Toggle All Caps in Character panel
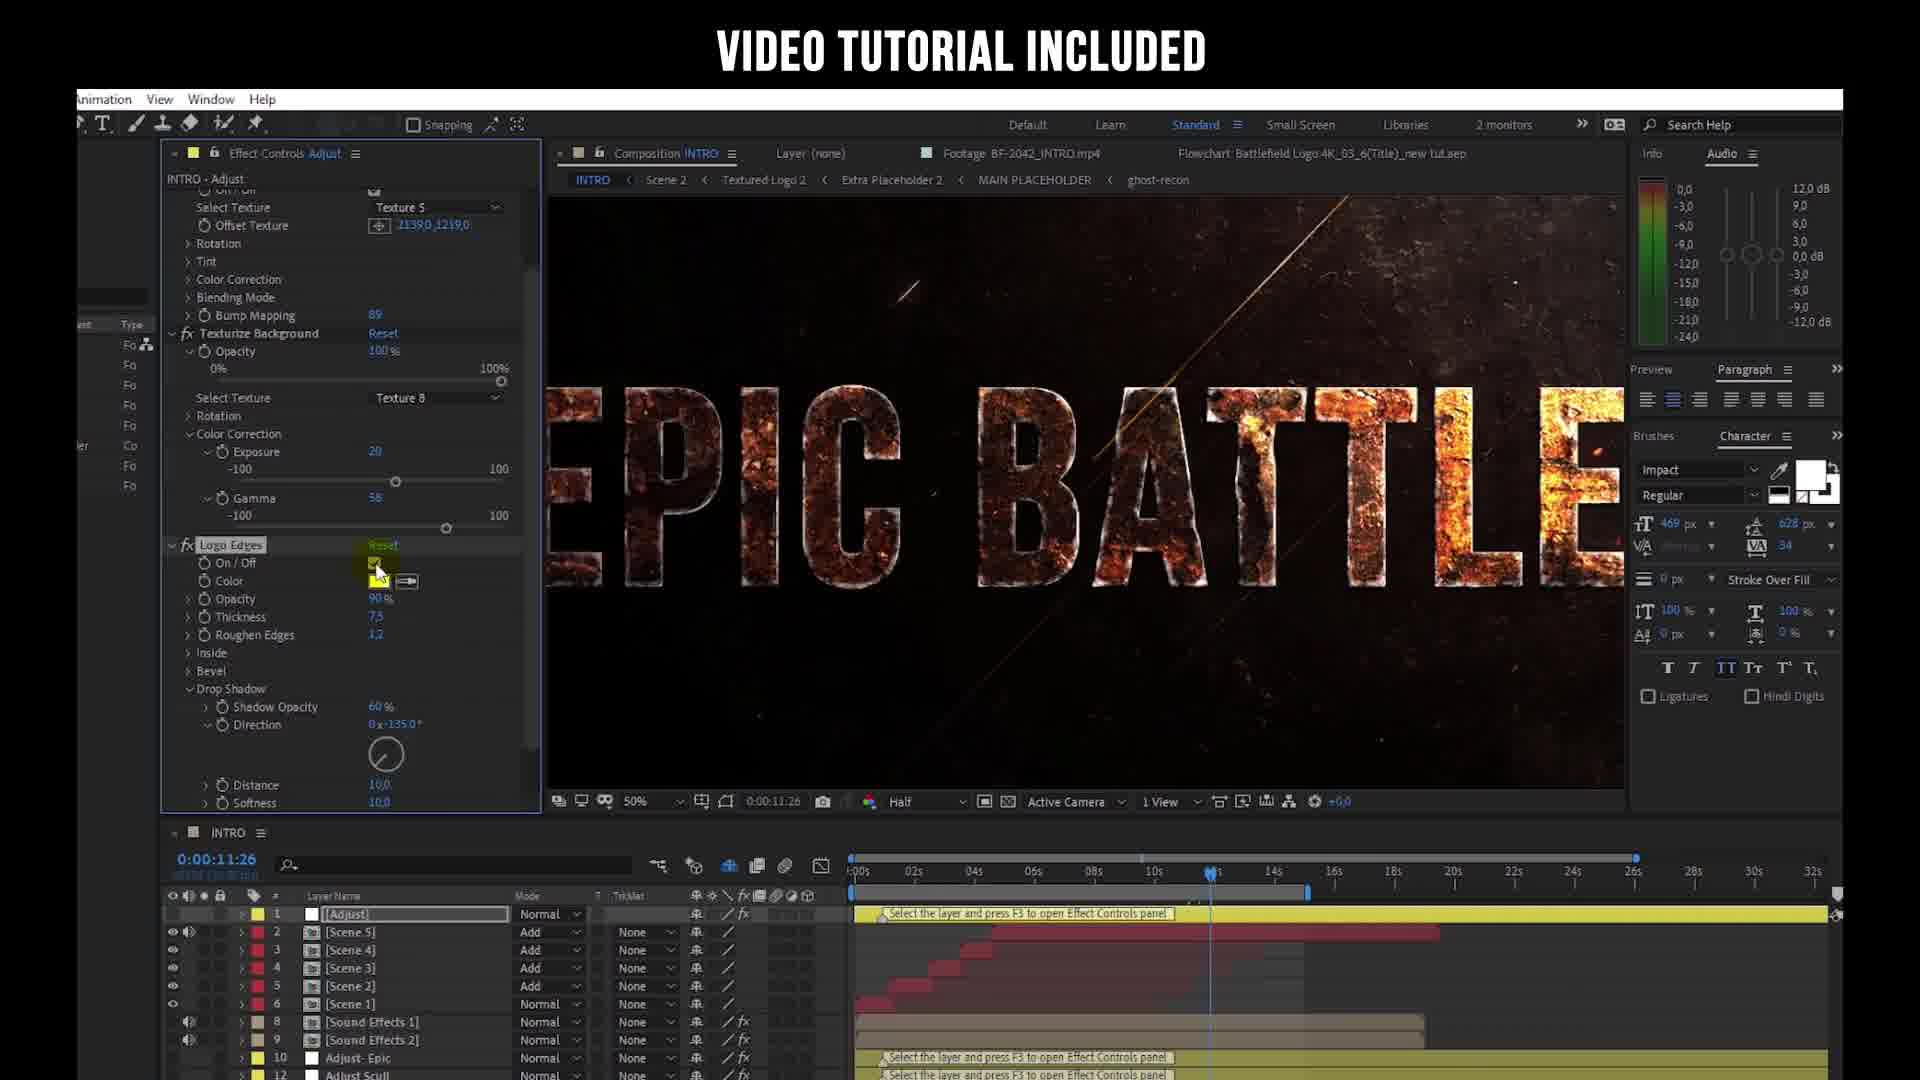The height and width of the screenshot is (1080, 1920). click(1726, 668)
